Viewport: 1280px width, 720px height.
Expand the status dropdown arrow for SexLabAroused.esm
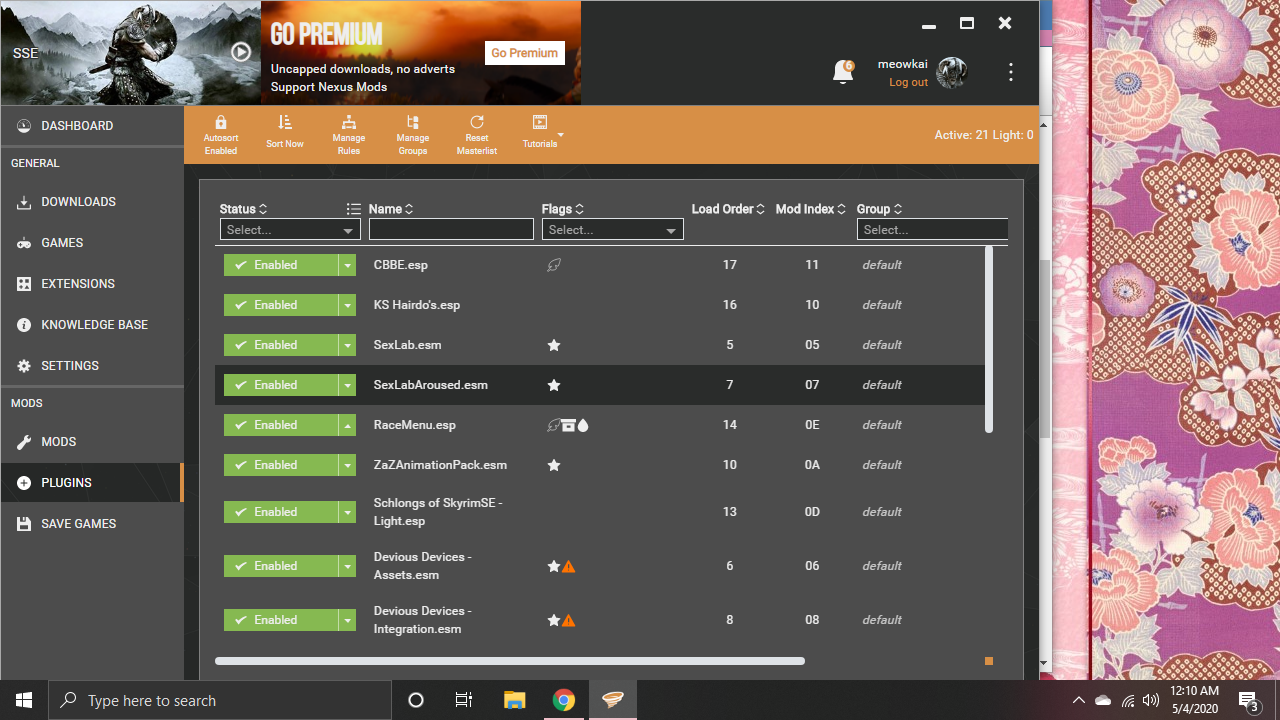click(347, 385)
